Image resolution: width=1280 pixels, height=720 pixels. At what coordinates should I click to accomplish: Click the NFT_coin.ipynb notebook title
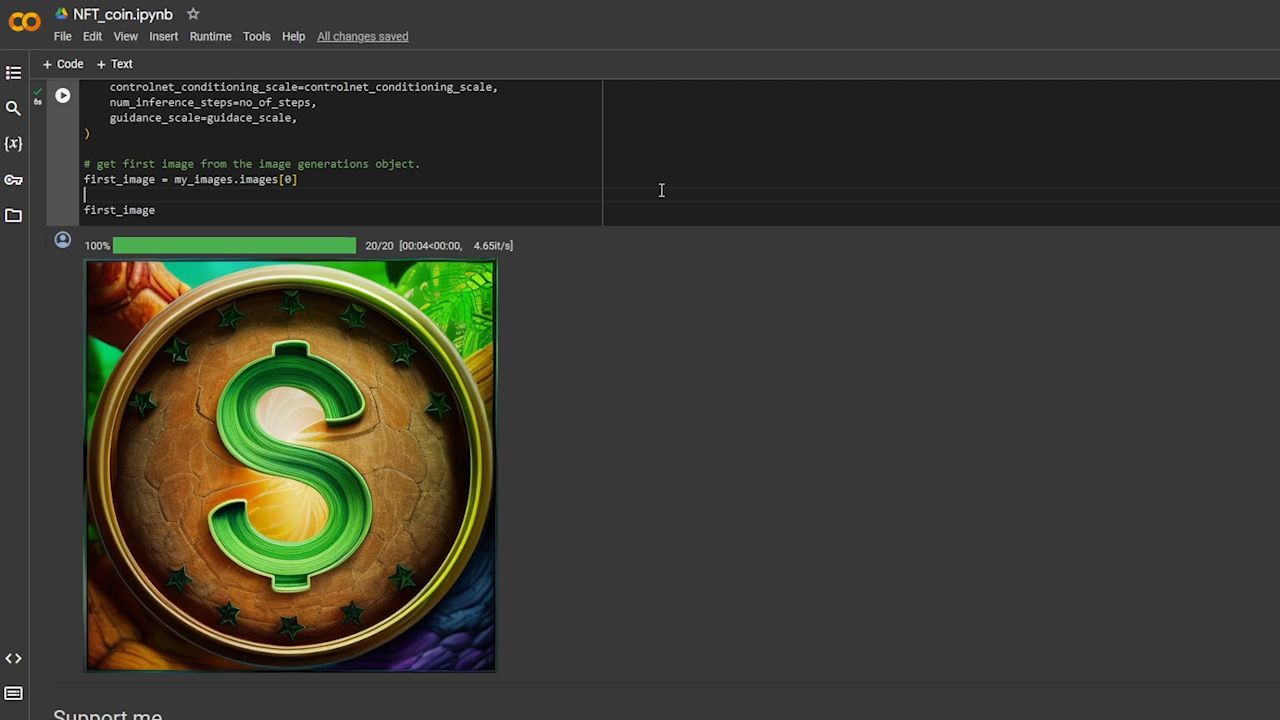click(123, 14)
